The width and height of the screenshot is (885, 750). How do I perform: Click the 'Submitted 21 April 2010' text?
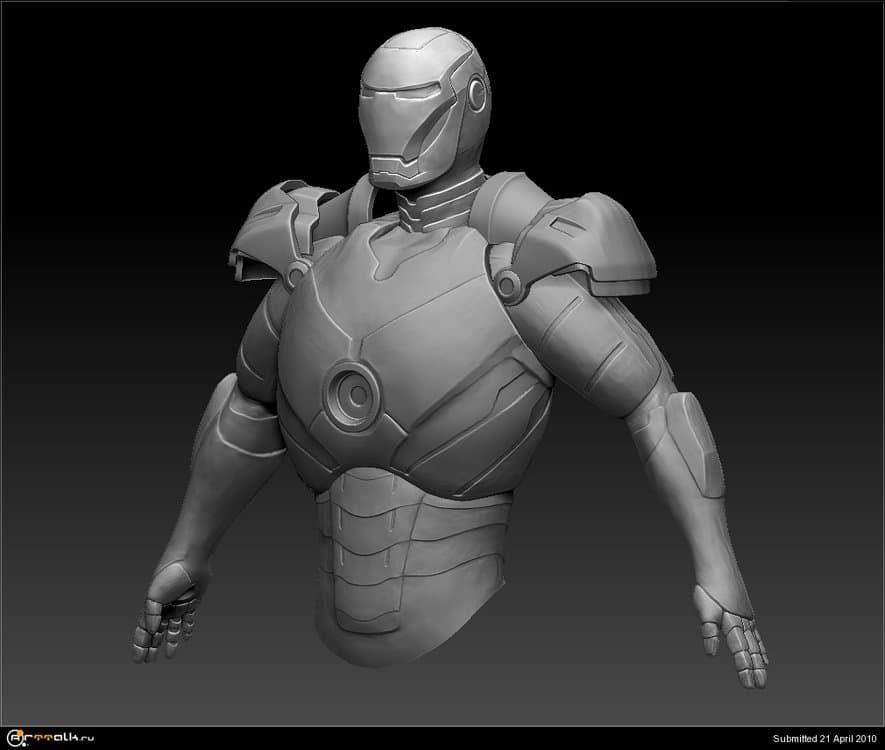pos(824,739)
